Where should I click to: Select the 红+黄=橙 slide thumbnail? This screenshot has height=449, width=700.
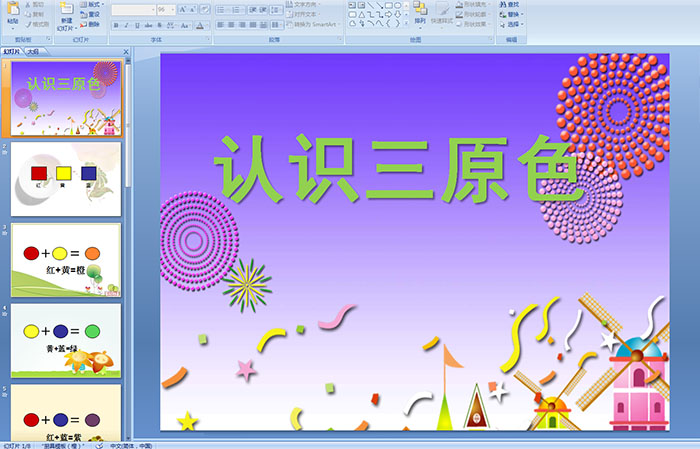(66, 260)
